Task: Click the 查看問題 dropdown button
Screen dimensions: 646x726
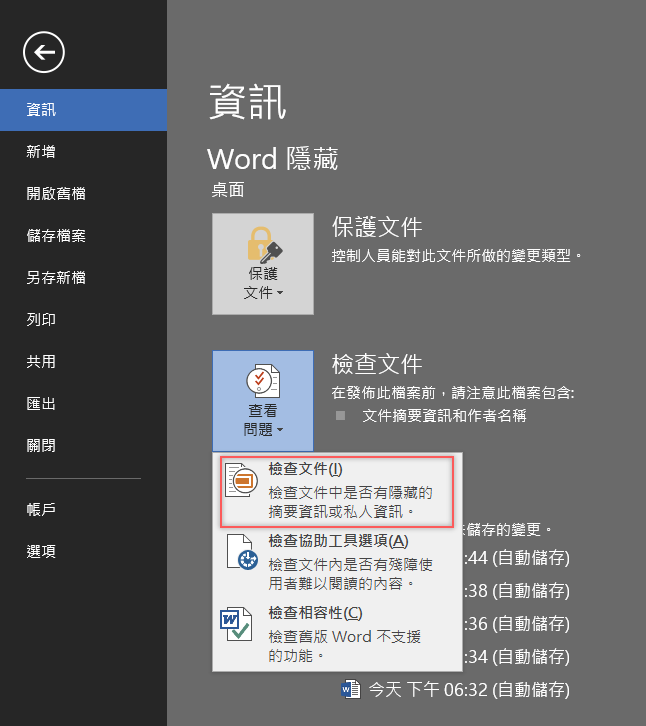Action: 263,401
